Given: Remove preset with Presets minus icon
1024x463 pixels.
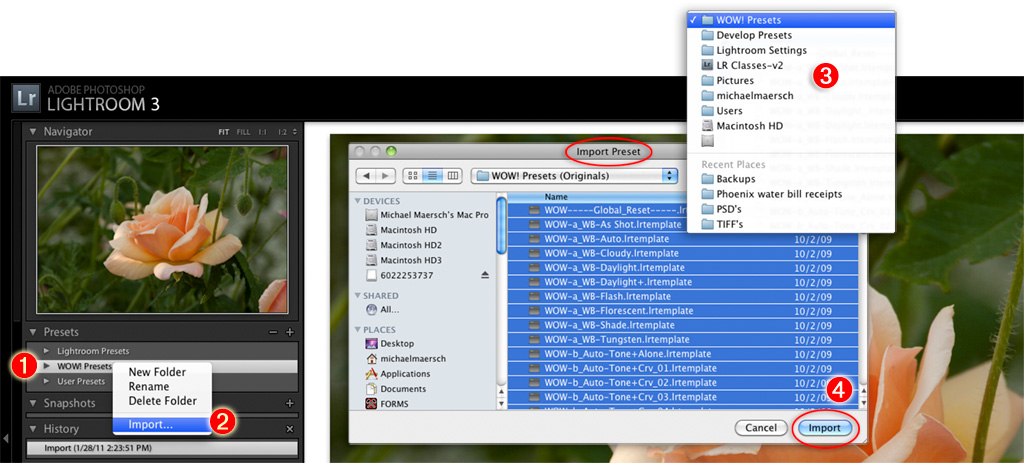Looking at the screenshot, I should pyautogui.click(x=274, y=332).
